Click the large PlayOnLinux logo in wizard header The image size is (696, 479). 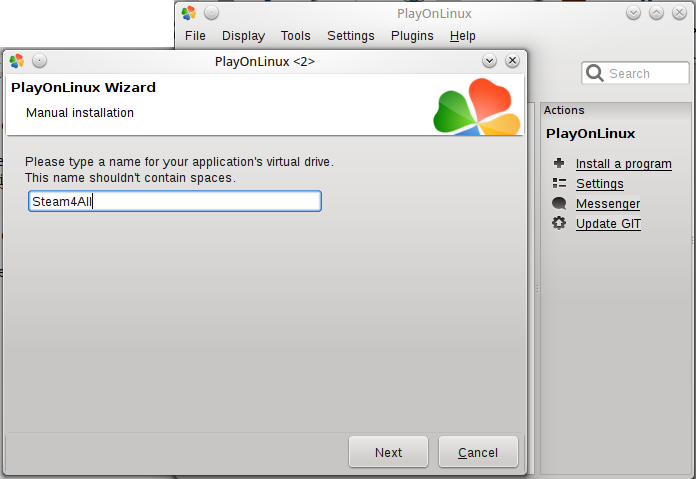[477, 107]
